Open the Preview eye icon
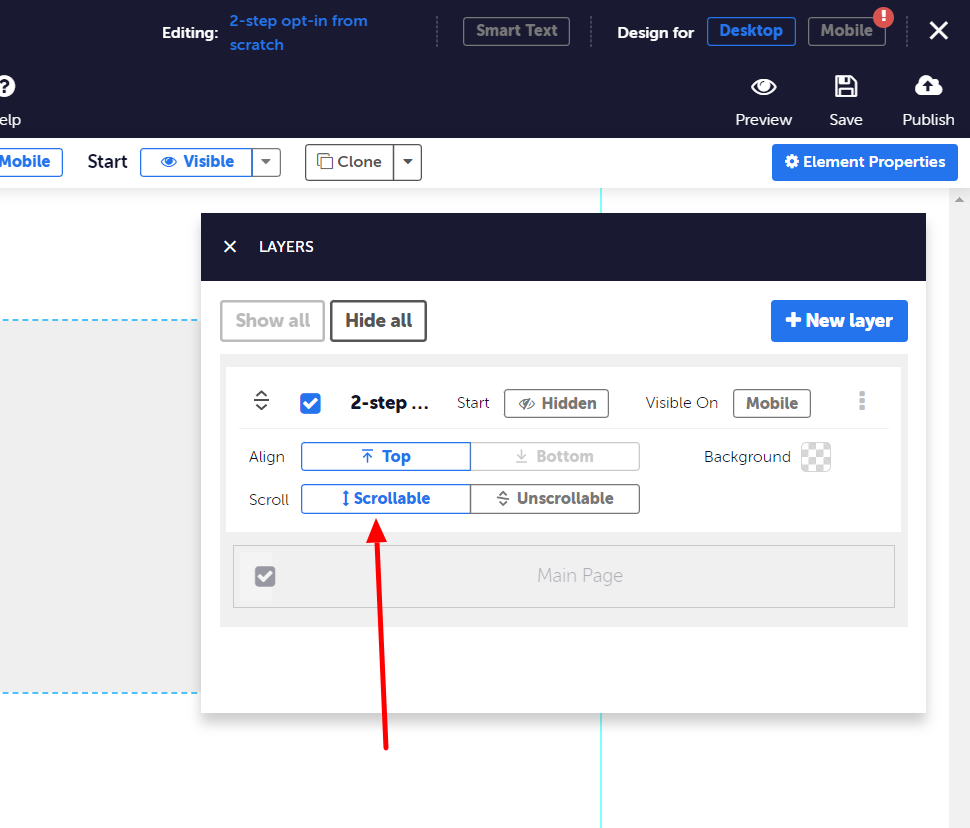Image resolution: width=970 pixels, height=828 pixels. pyautogui.click(x=763, y=87)
